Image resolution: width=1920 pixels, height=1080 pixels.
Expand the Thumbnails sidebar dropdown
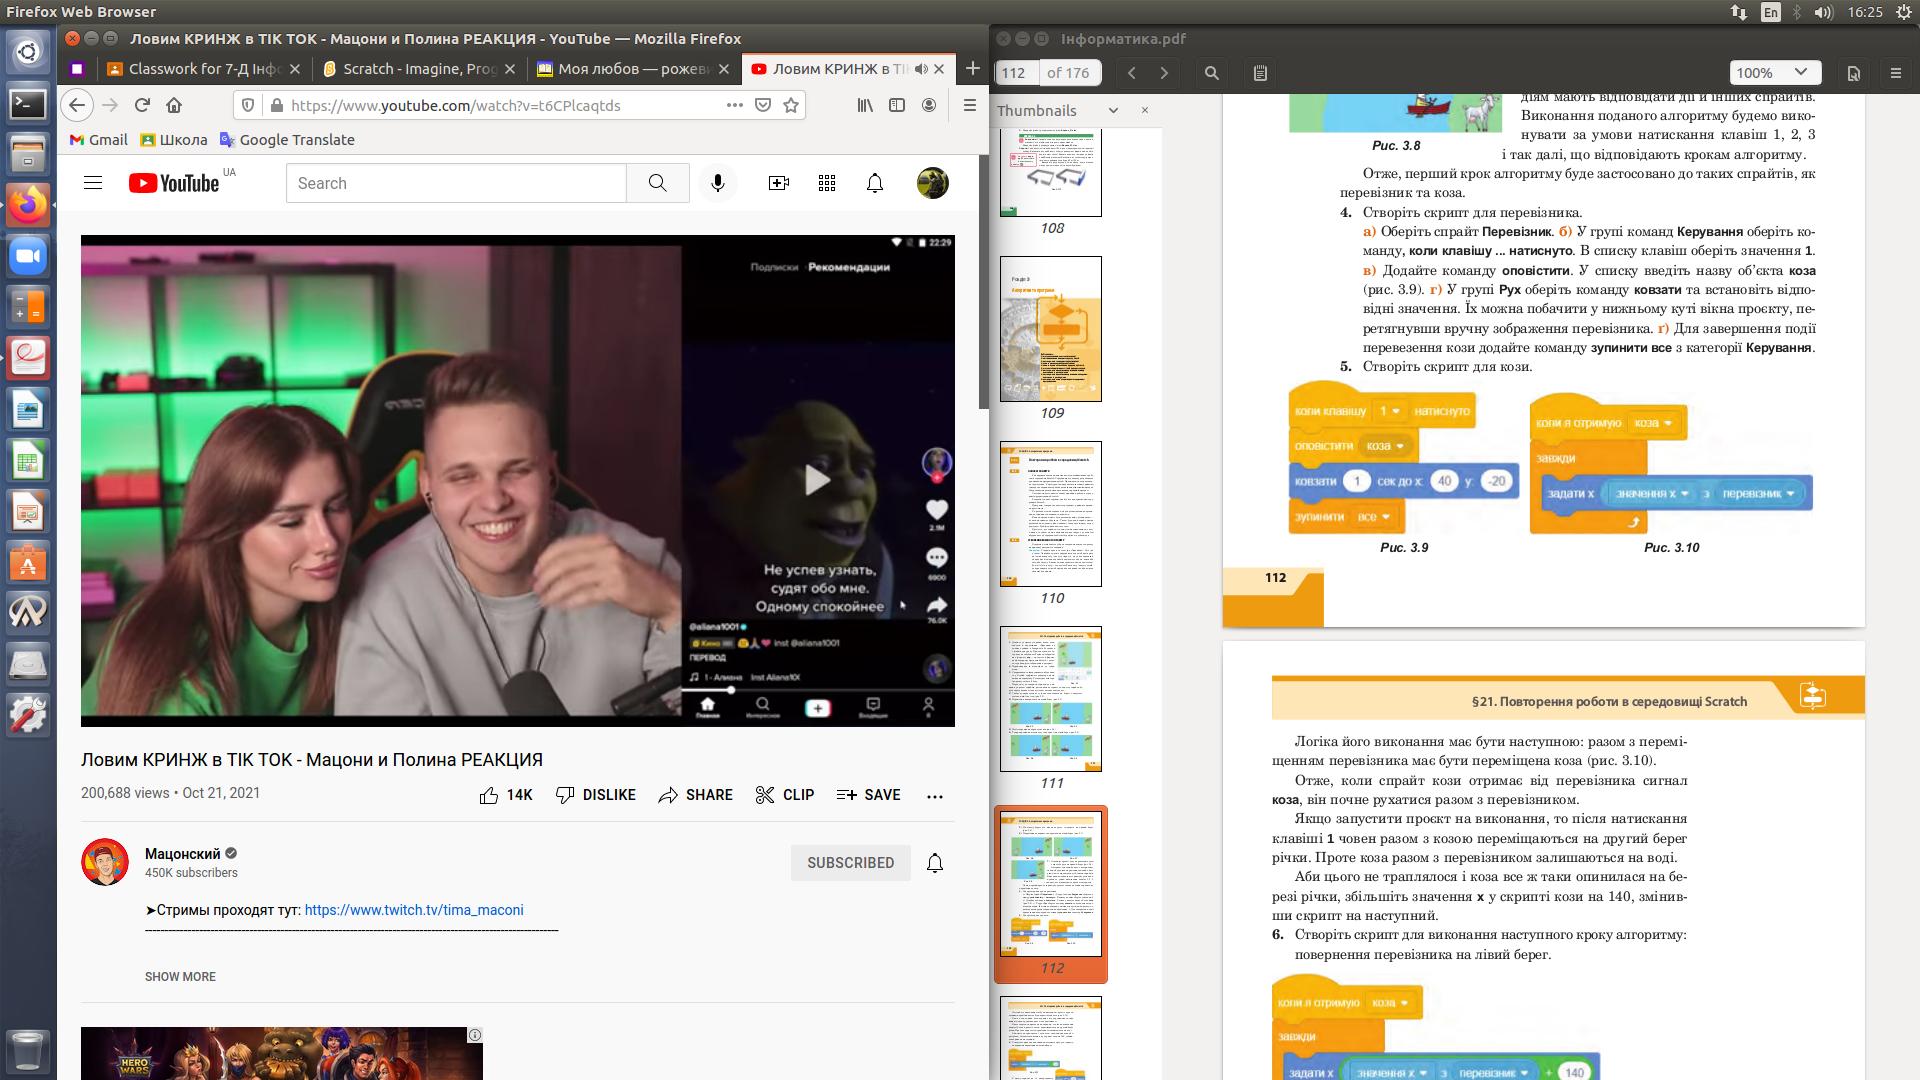1113,111
